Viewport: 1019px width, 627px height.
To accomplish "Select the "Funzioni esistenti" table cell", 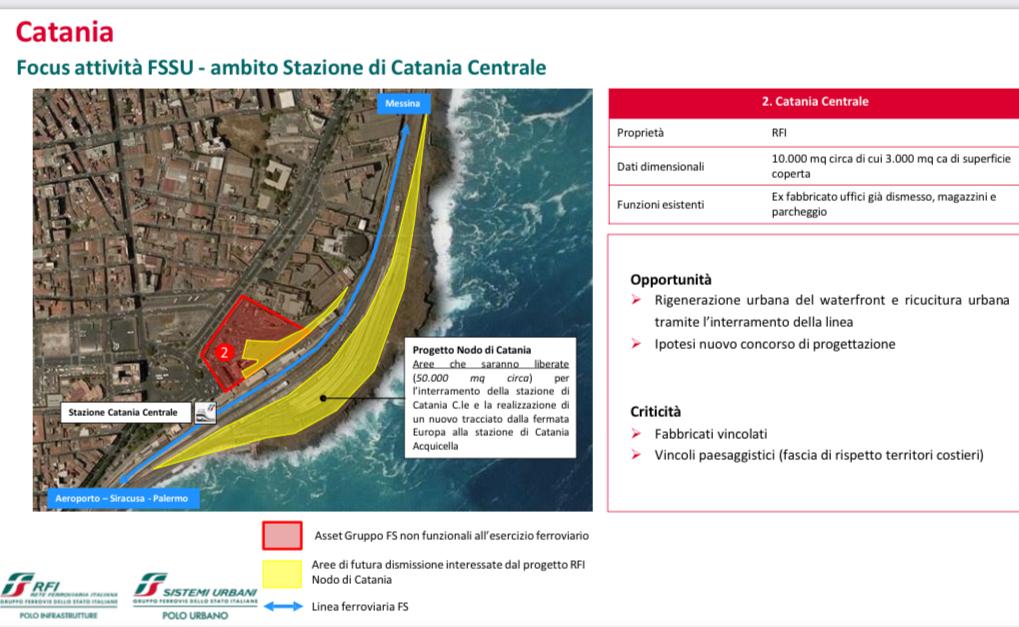I will pos(660,205).
